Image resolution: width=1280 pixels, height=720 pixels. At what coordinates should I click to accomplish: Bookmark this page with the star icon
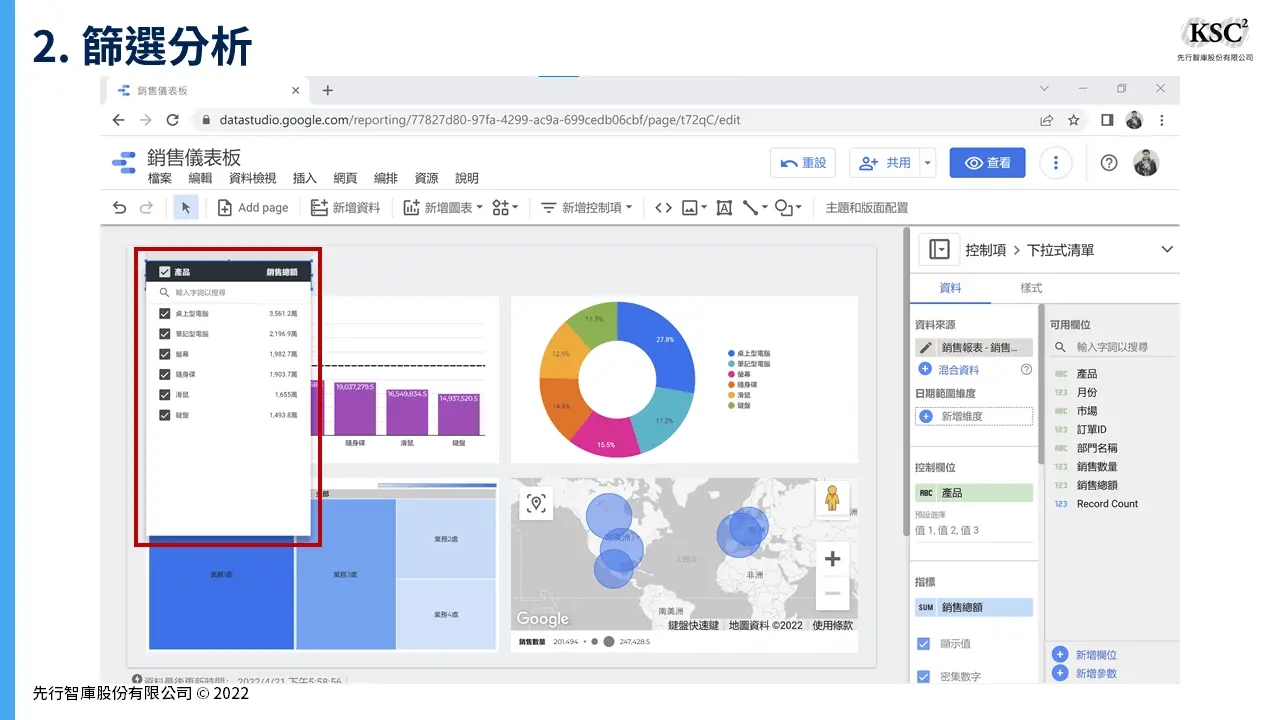[x=1073, y=120]
